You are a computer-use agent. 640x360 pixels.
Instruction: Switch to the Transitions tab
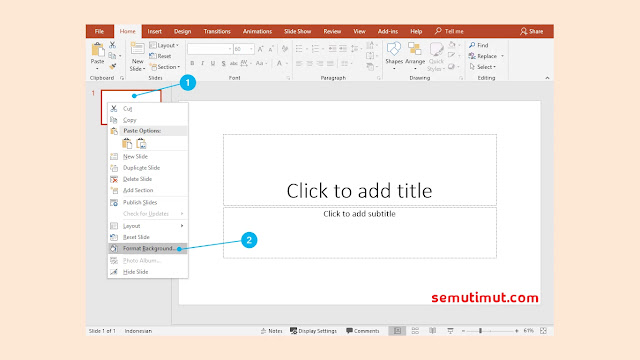point(217,31)
